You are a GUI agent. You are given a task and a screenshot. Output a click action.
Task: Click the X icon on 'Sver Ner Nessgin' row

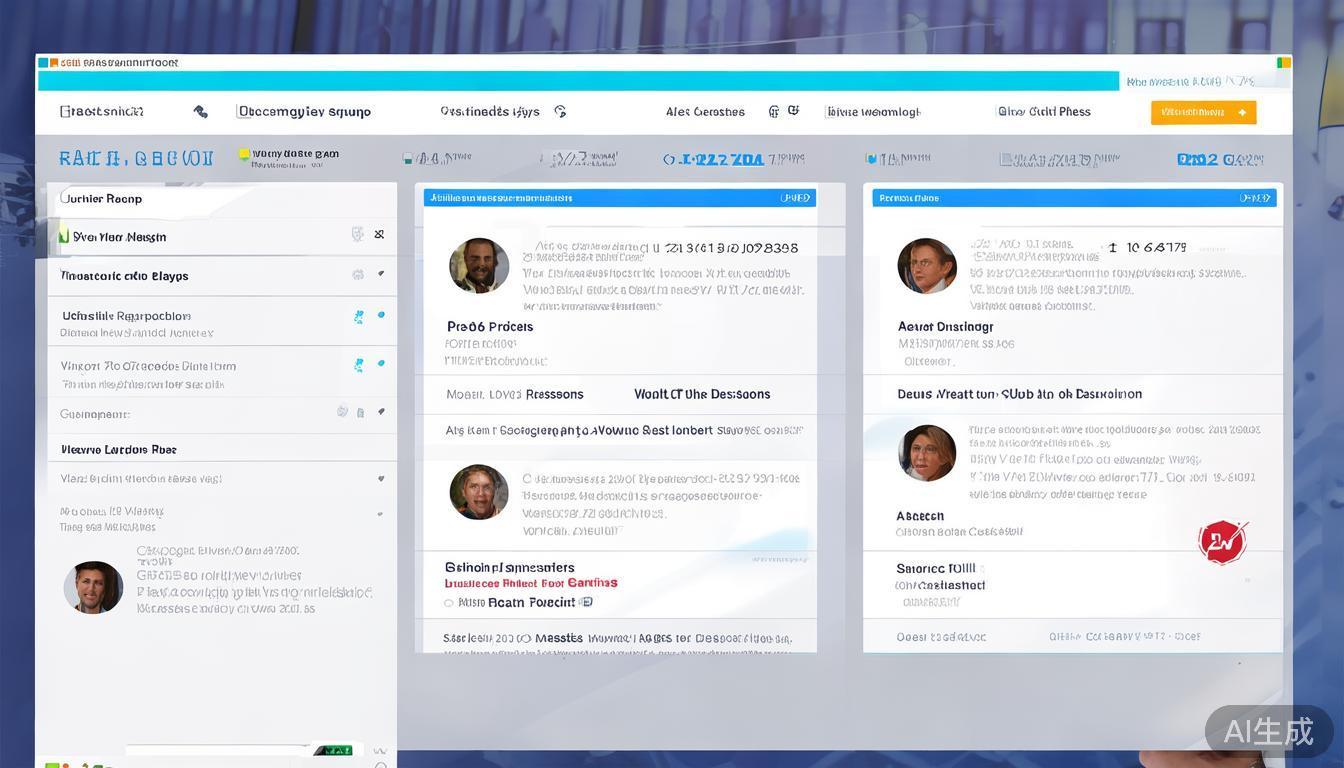pyautogui.click(x=379, y=235)
